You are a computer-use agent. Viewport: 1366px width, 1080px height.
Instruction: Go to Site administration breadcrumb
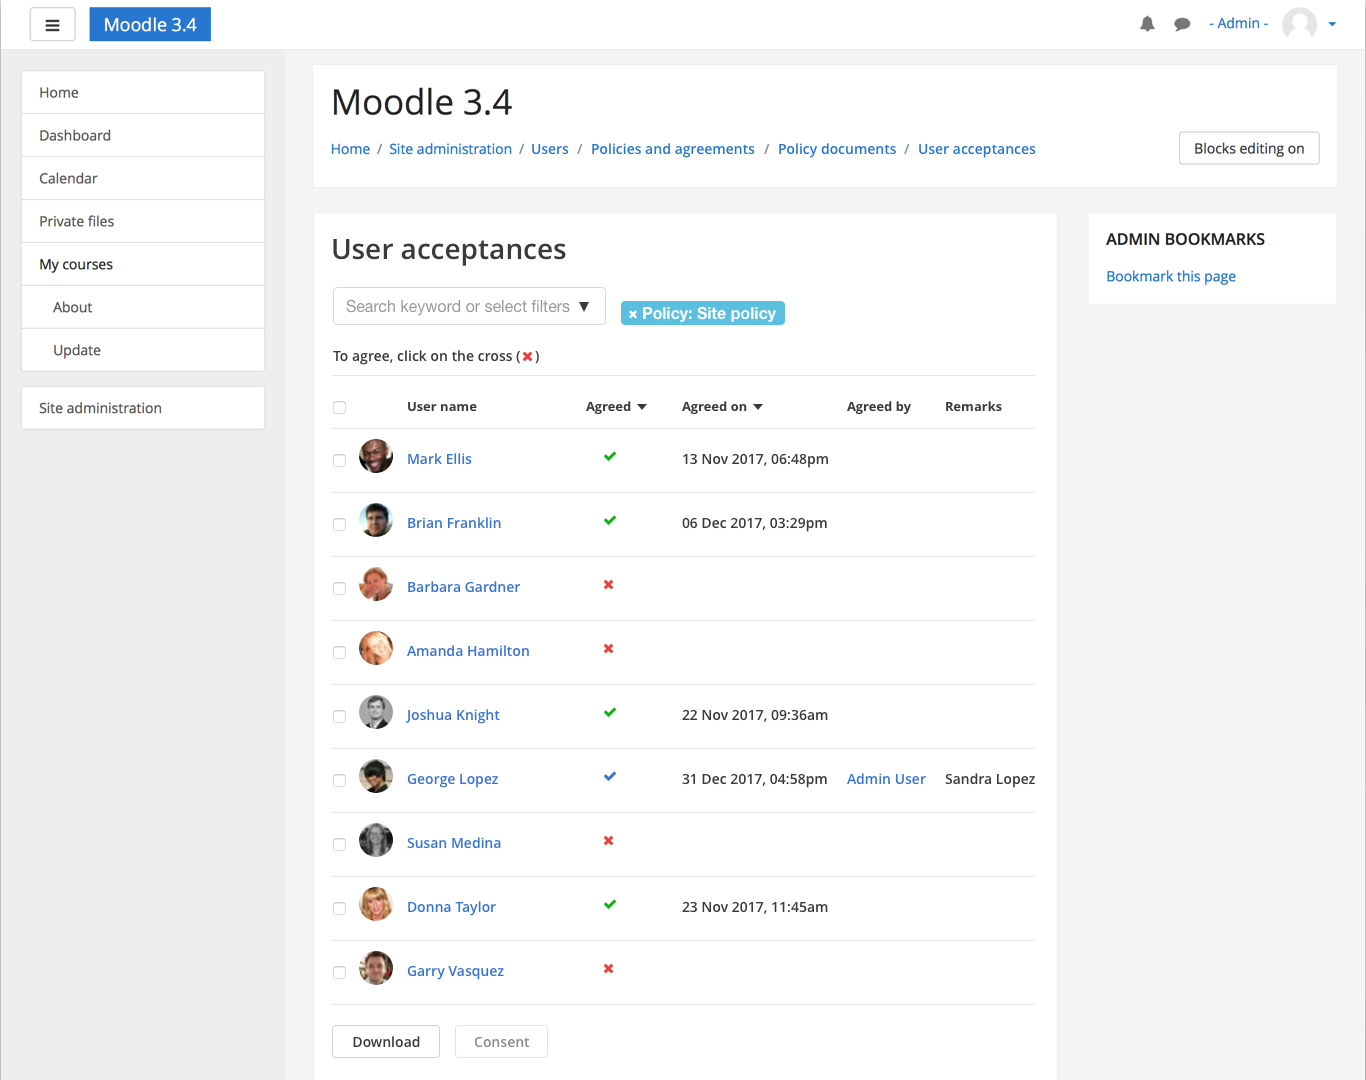450,149
